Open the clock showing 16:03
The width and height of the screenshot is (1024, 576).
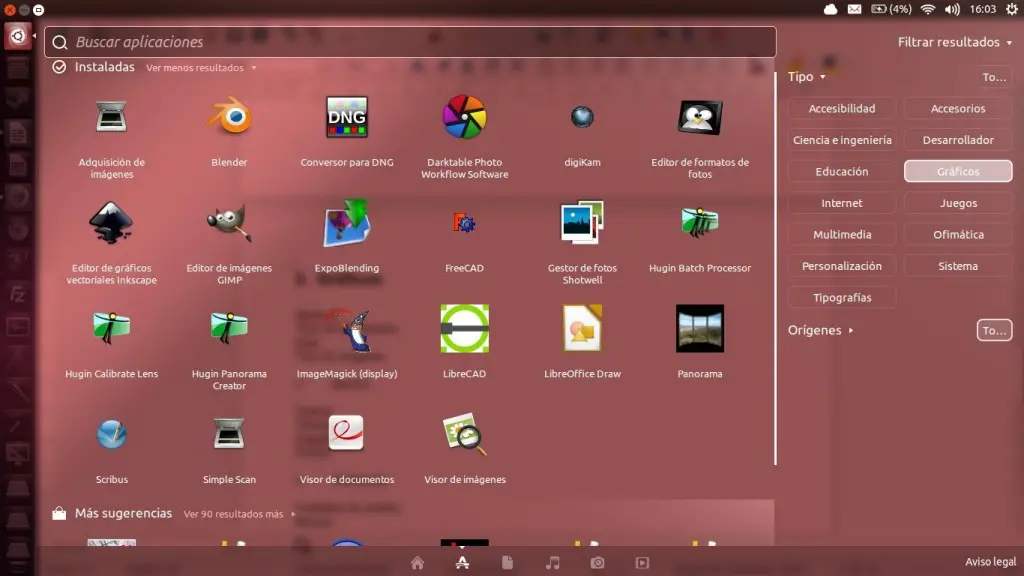(x=982, y=9)
